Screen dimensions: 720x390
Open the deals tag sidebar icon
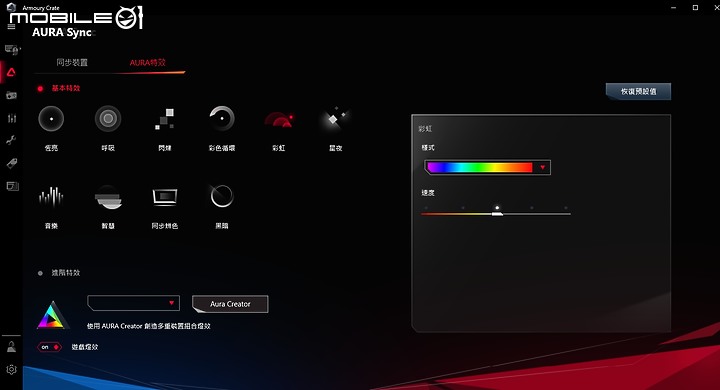11,163
